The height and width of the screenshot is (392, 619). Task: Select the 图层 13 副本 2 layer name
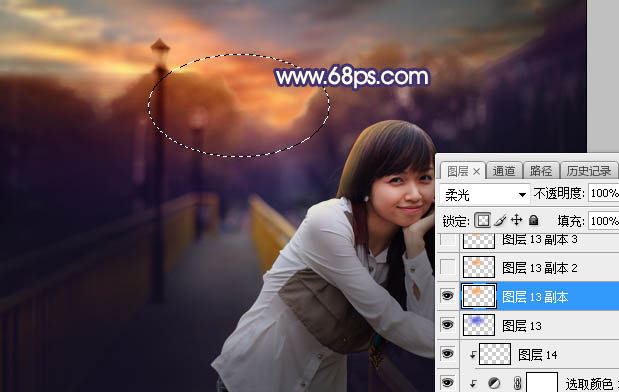tap(540, 268)
